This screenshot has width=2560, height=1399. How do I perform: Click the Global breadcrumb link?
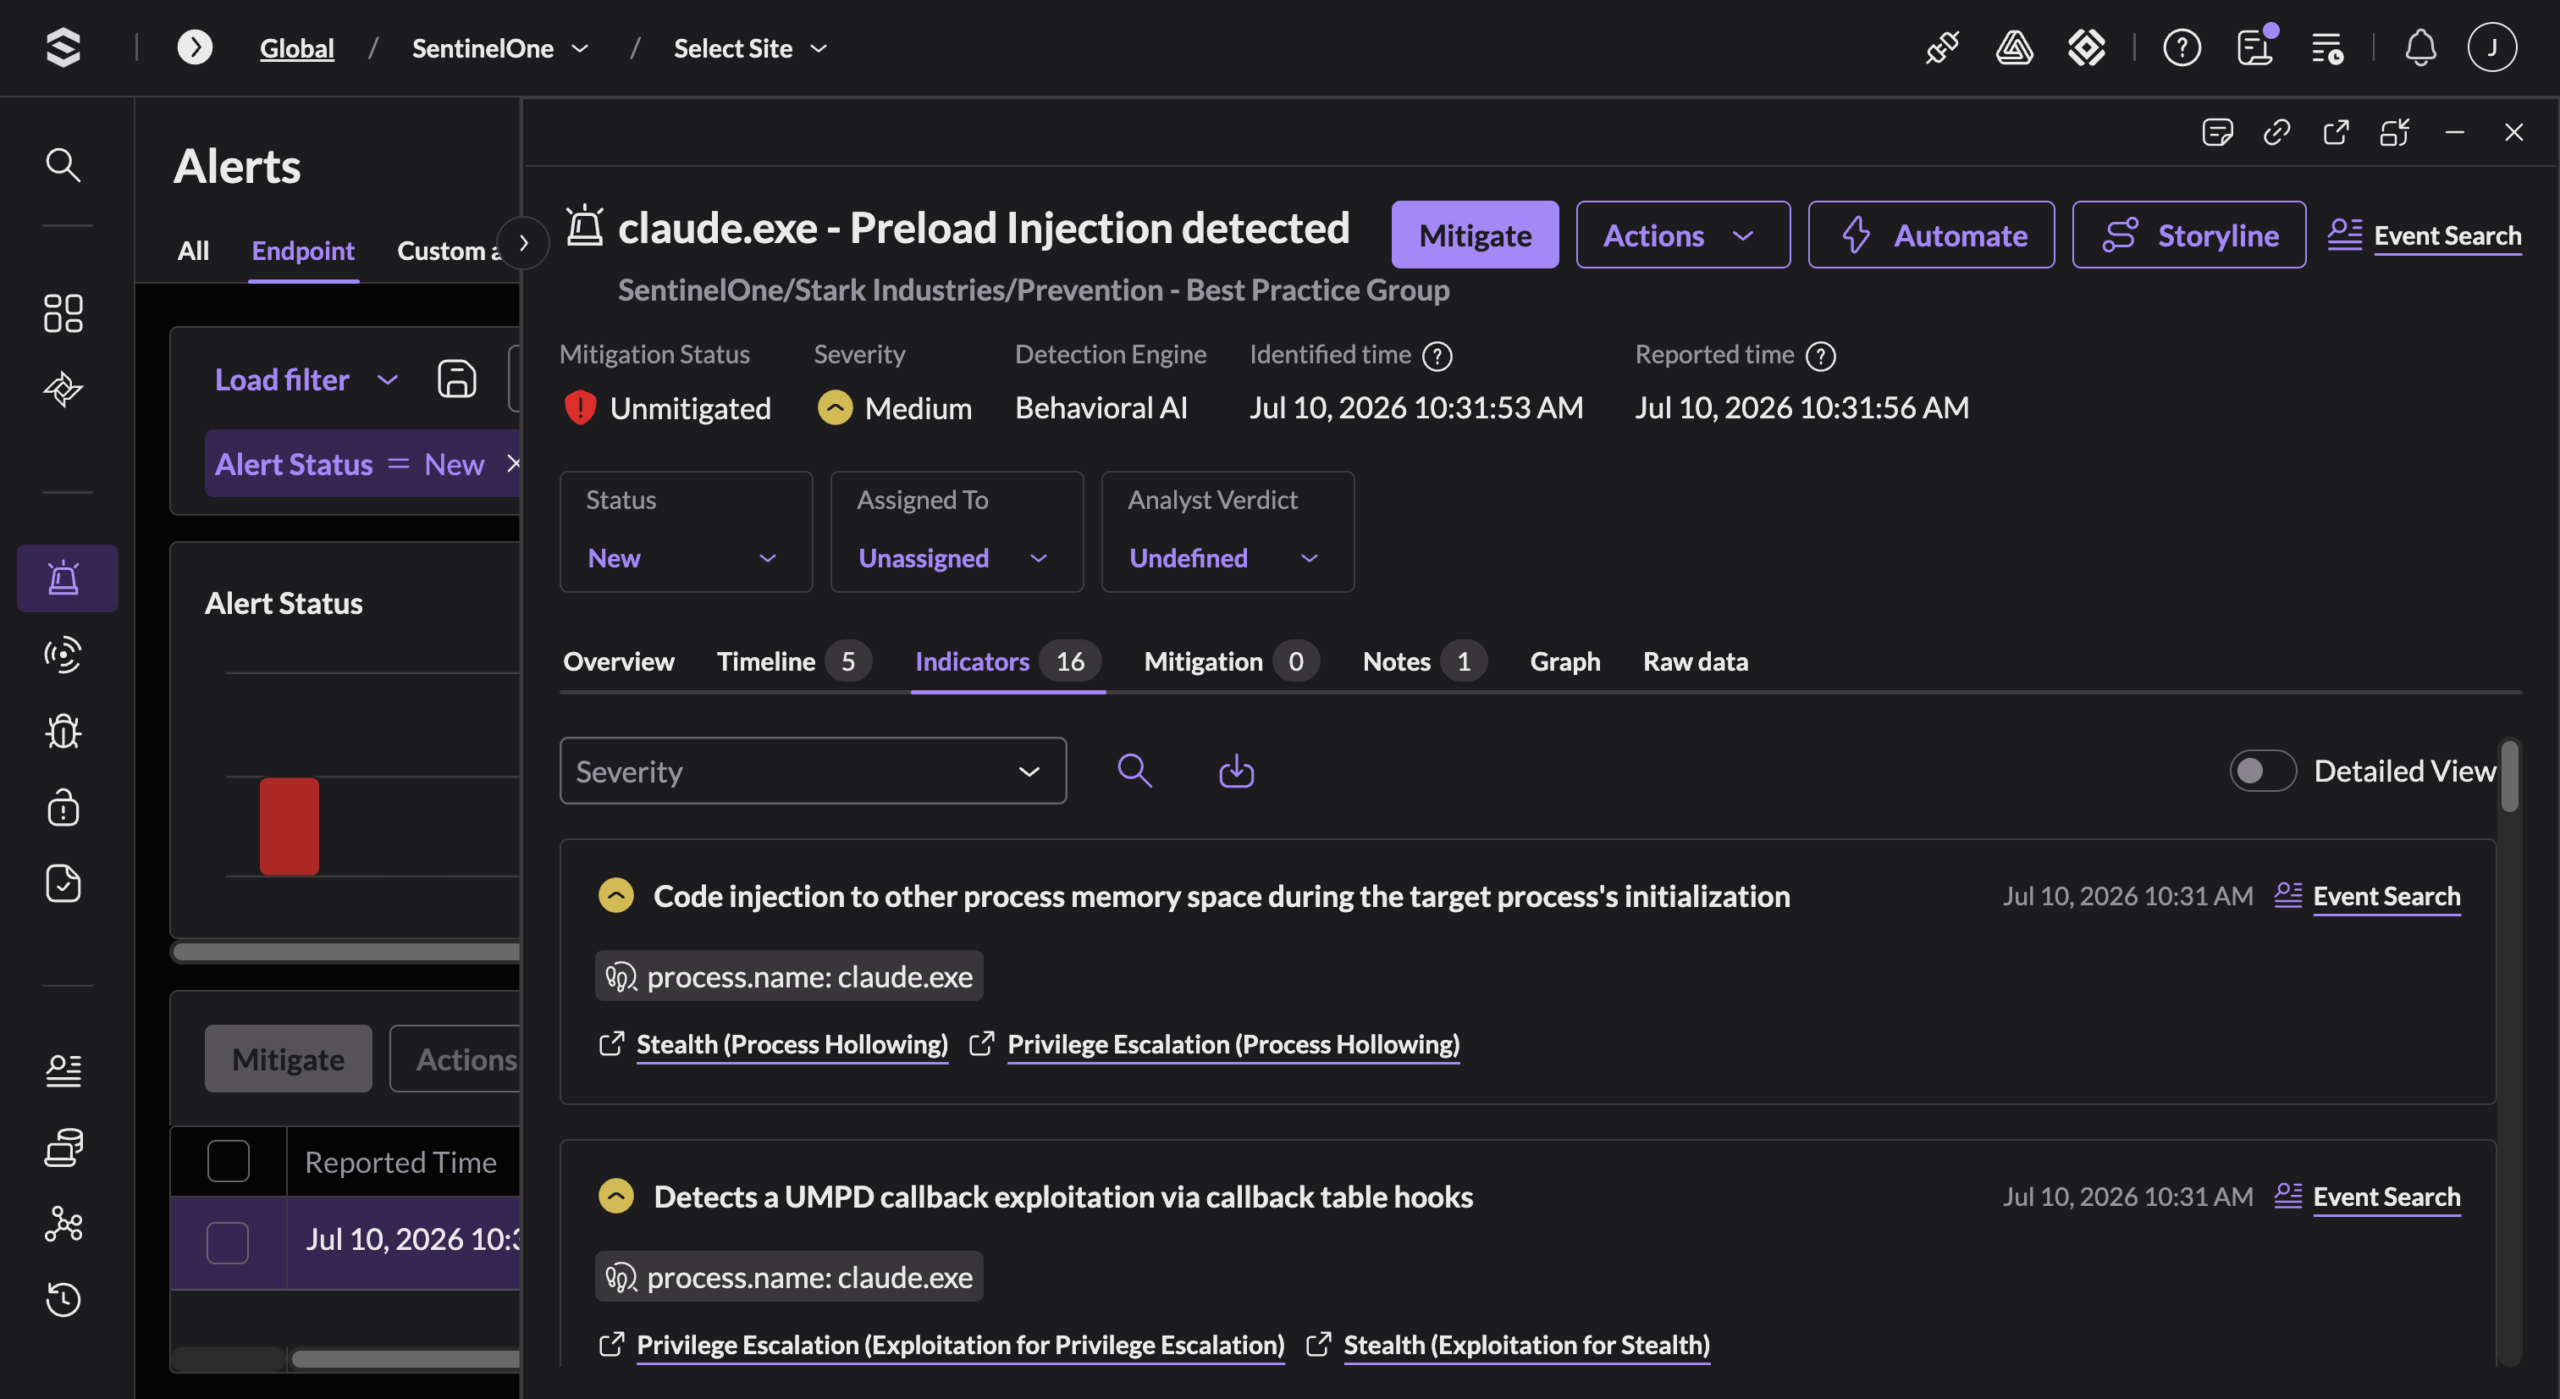point(296,48)
